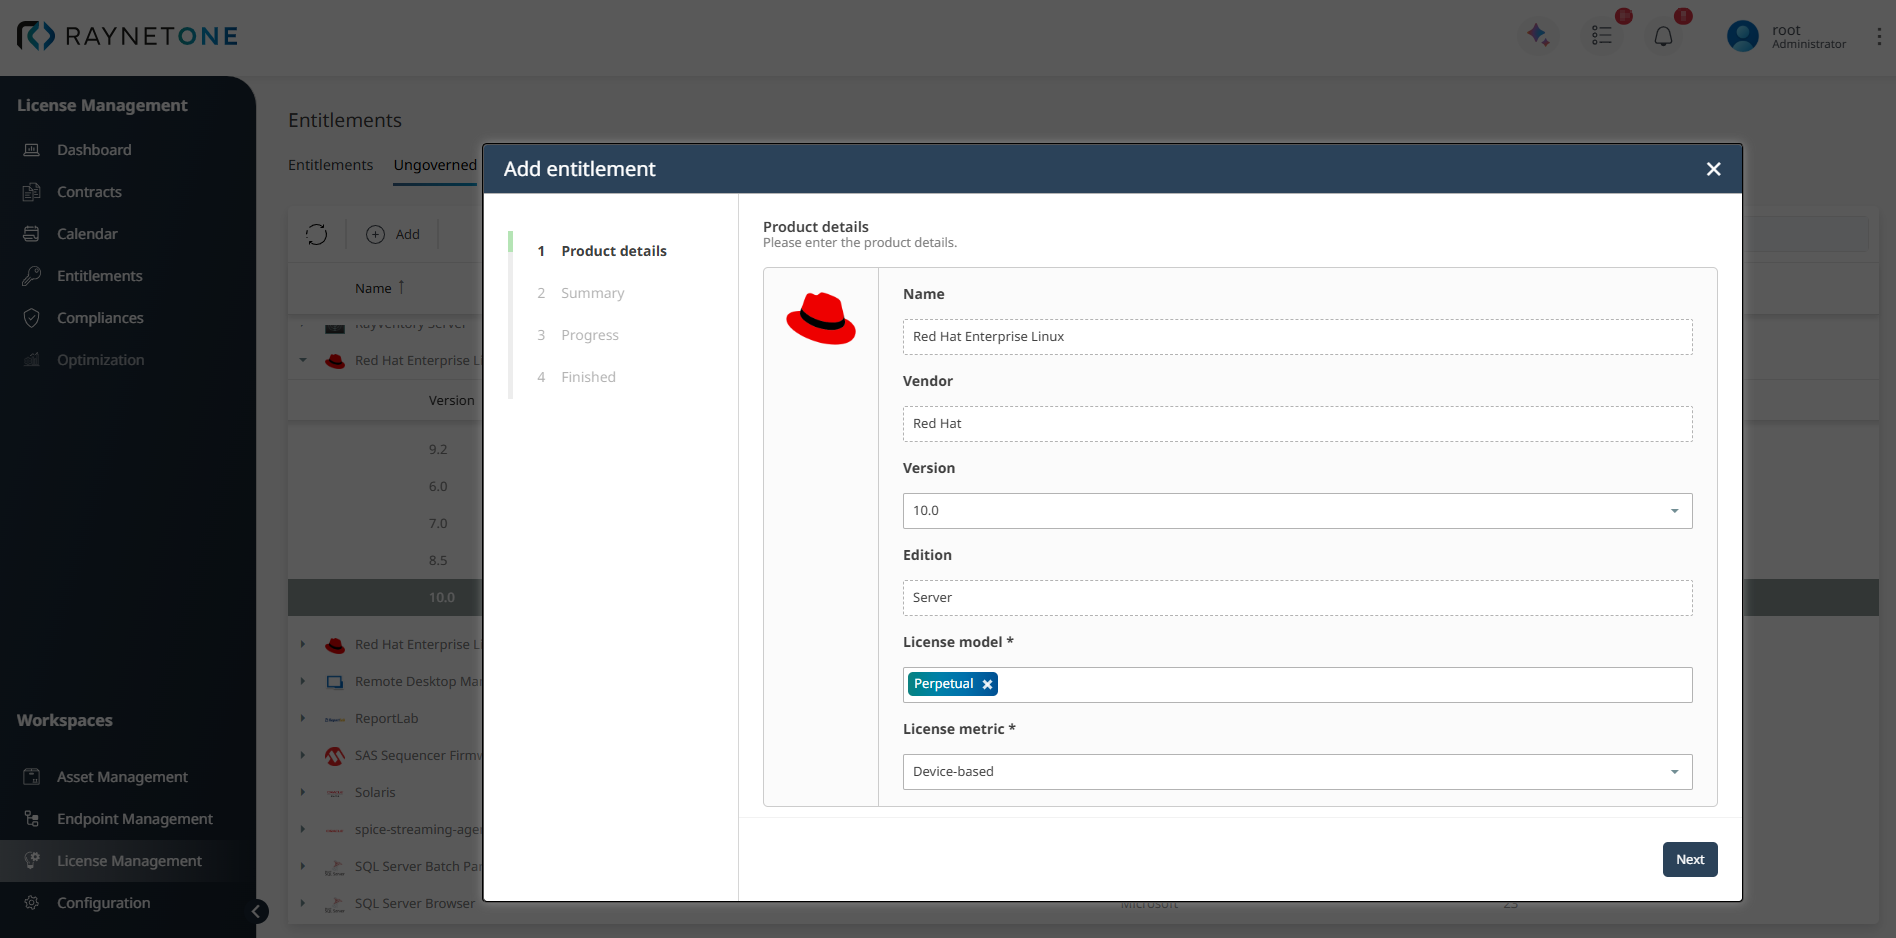Select version 7.0 row
Image resolution: width=1896 pixels, height=938 pixels.
pos(438,524)
